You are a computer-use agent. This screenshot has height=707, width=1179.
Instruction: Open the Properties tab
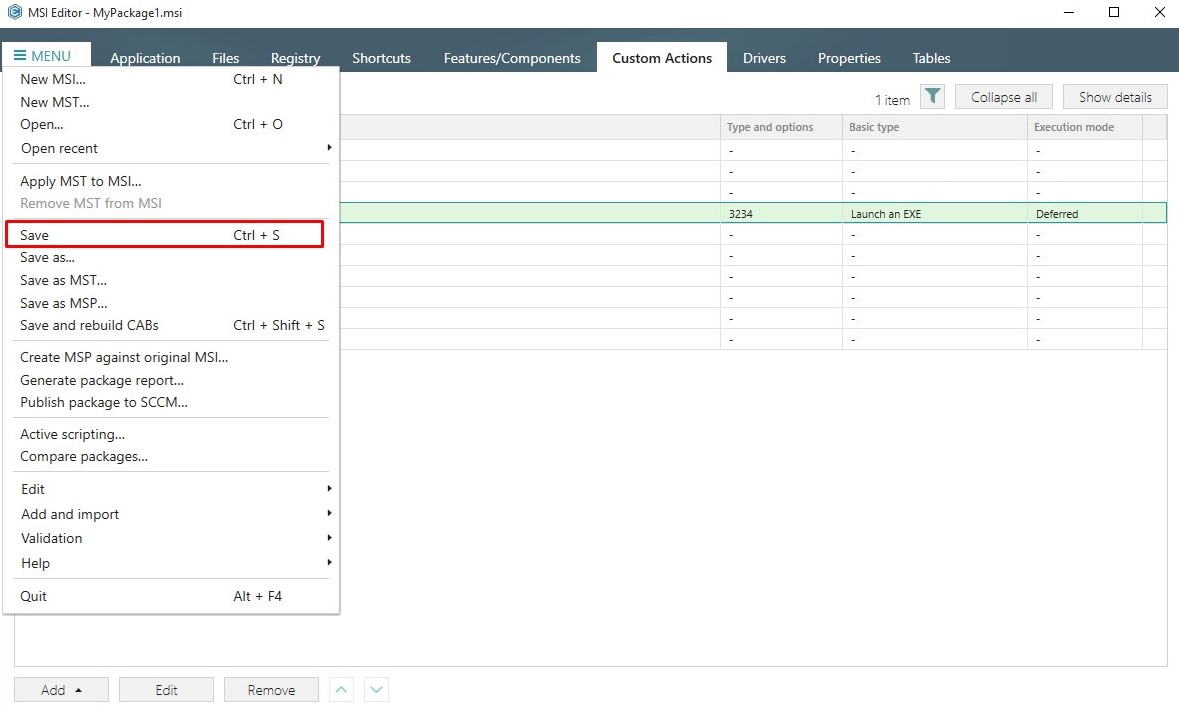coord(849,58)
